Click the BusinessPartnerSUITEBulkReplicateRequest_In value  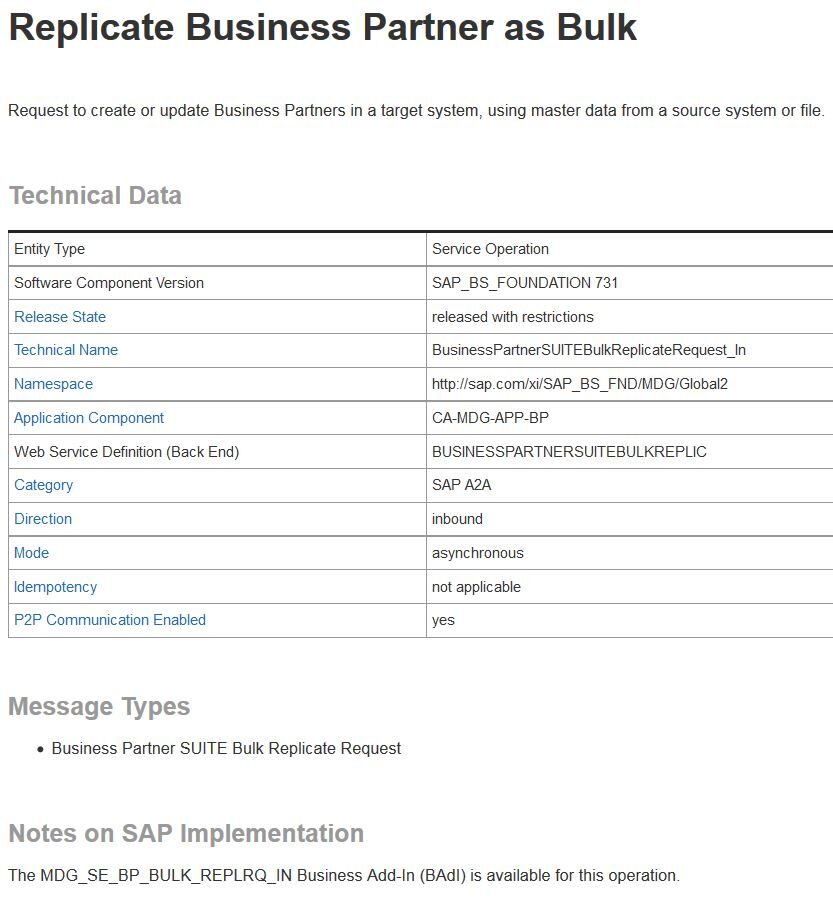(588, 350)
